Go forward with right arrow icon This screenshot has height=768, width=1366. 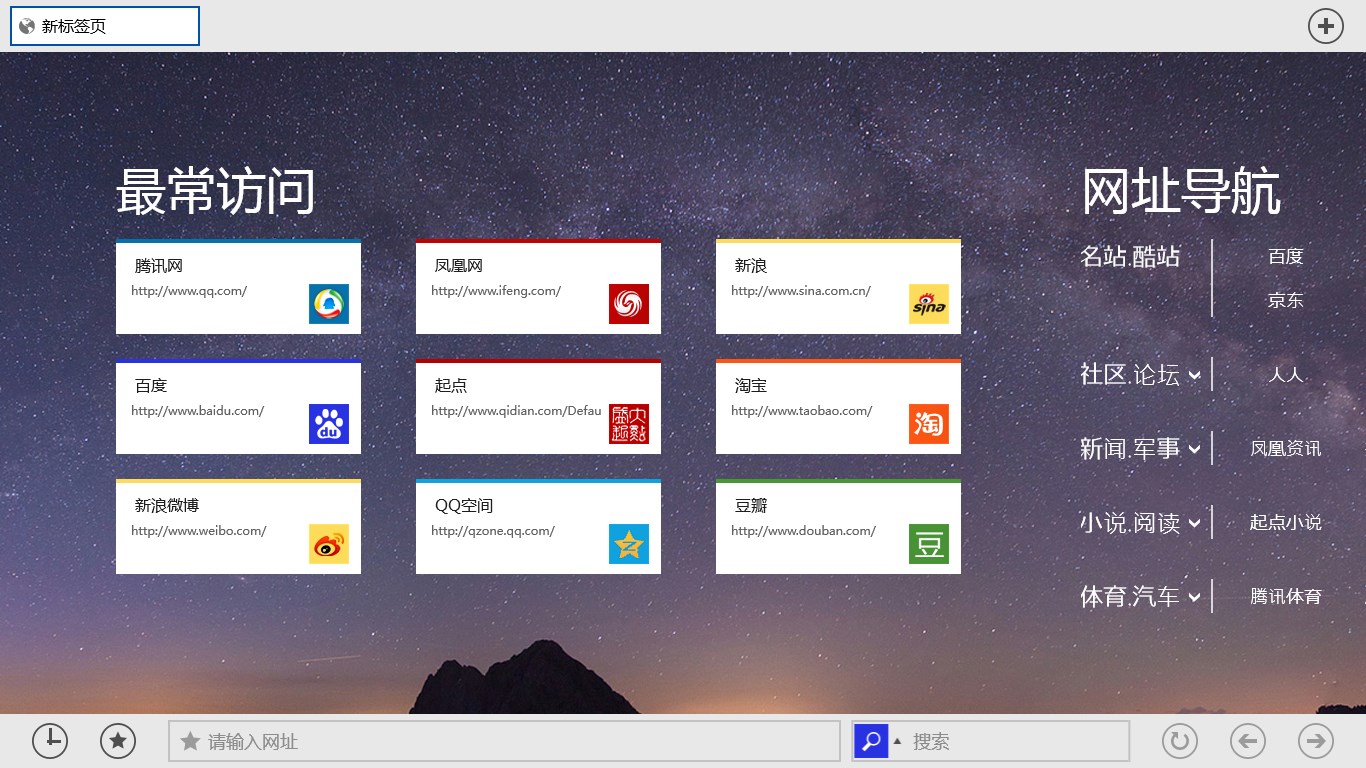click(x=1316, y=741)
